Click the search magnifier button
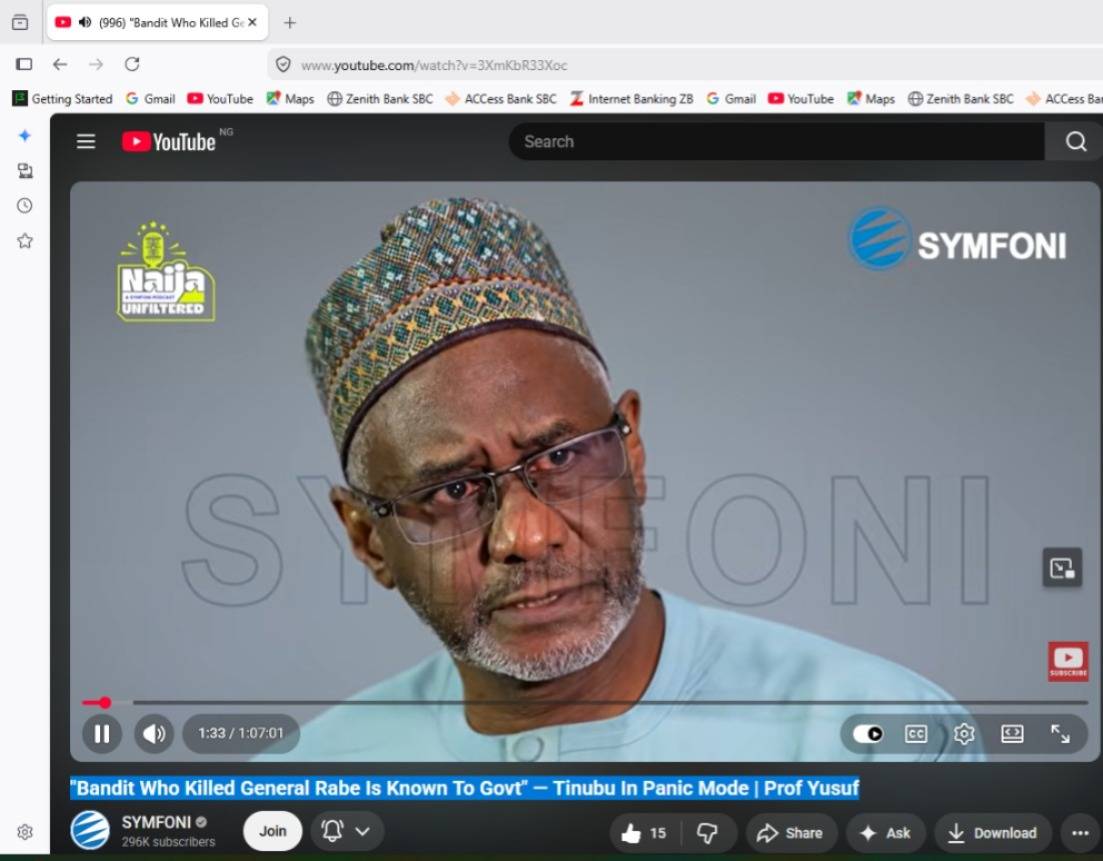The height and width of the screenshot is (861, 1103). point(1074,141)
